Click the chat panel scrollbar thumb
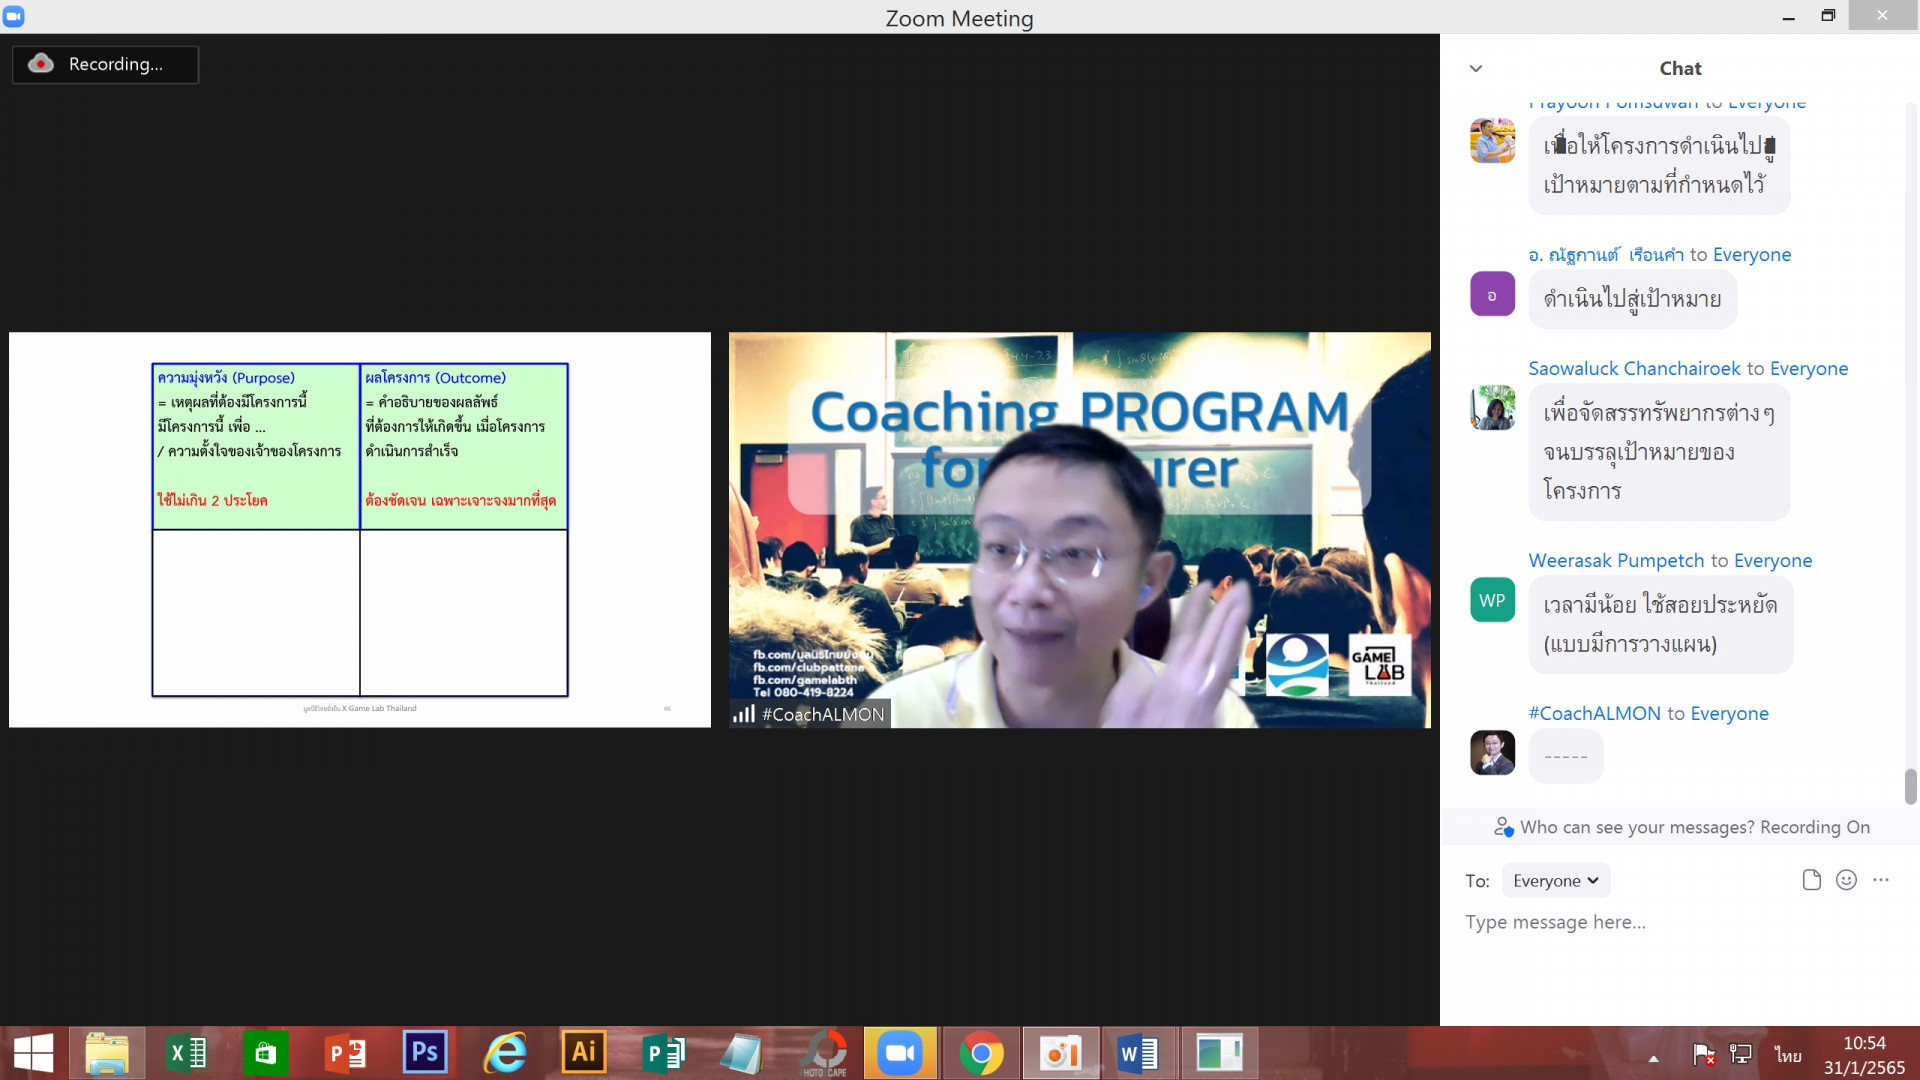Image resolution: width=1920 pixels, height=1080 pixels. click(x=1910, y=786)
